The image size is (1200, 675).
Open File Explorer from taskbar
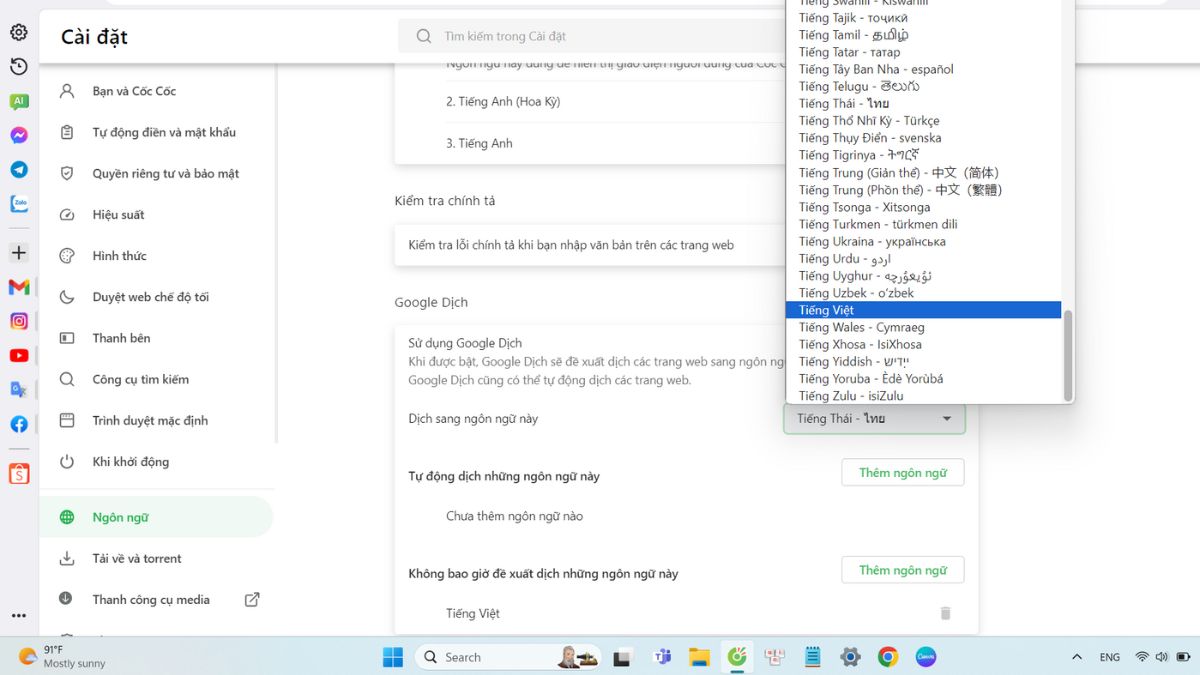click(x=699, y=657)
